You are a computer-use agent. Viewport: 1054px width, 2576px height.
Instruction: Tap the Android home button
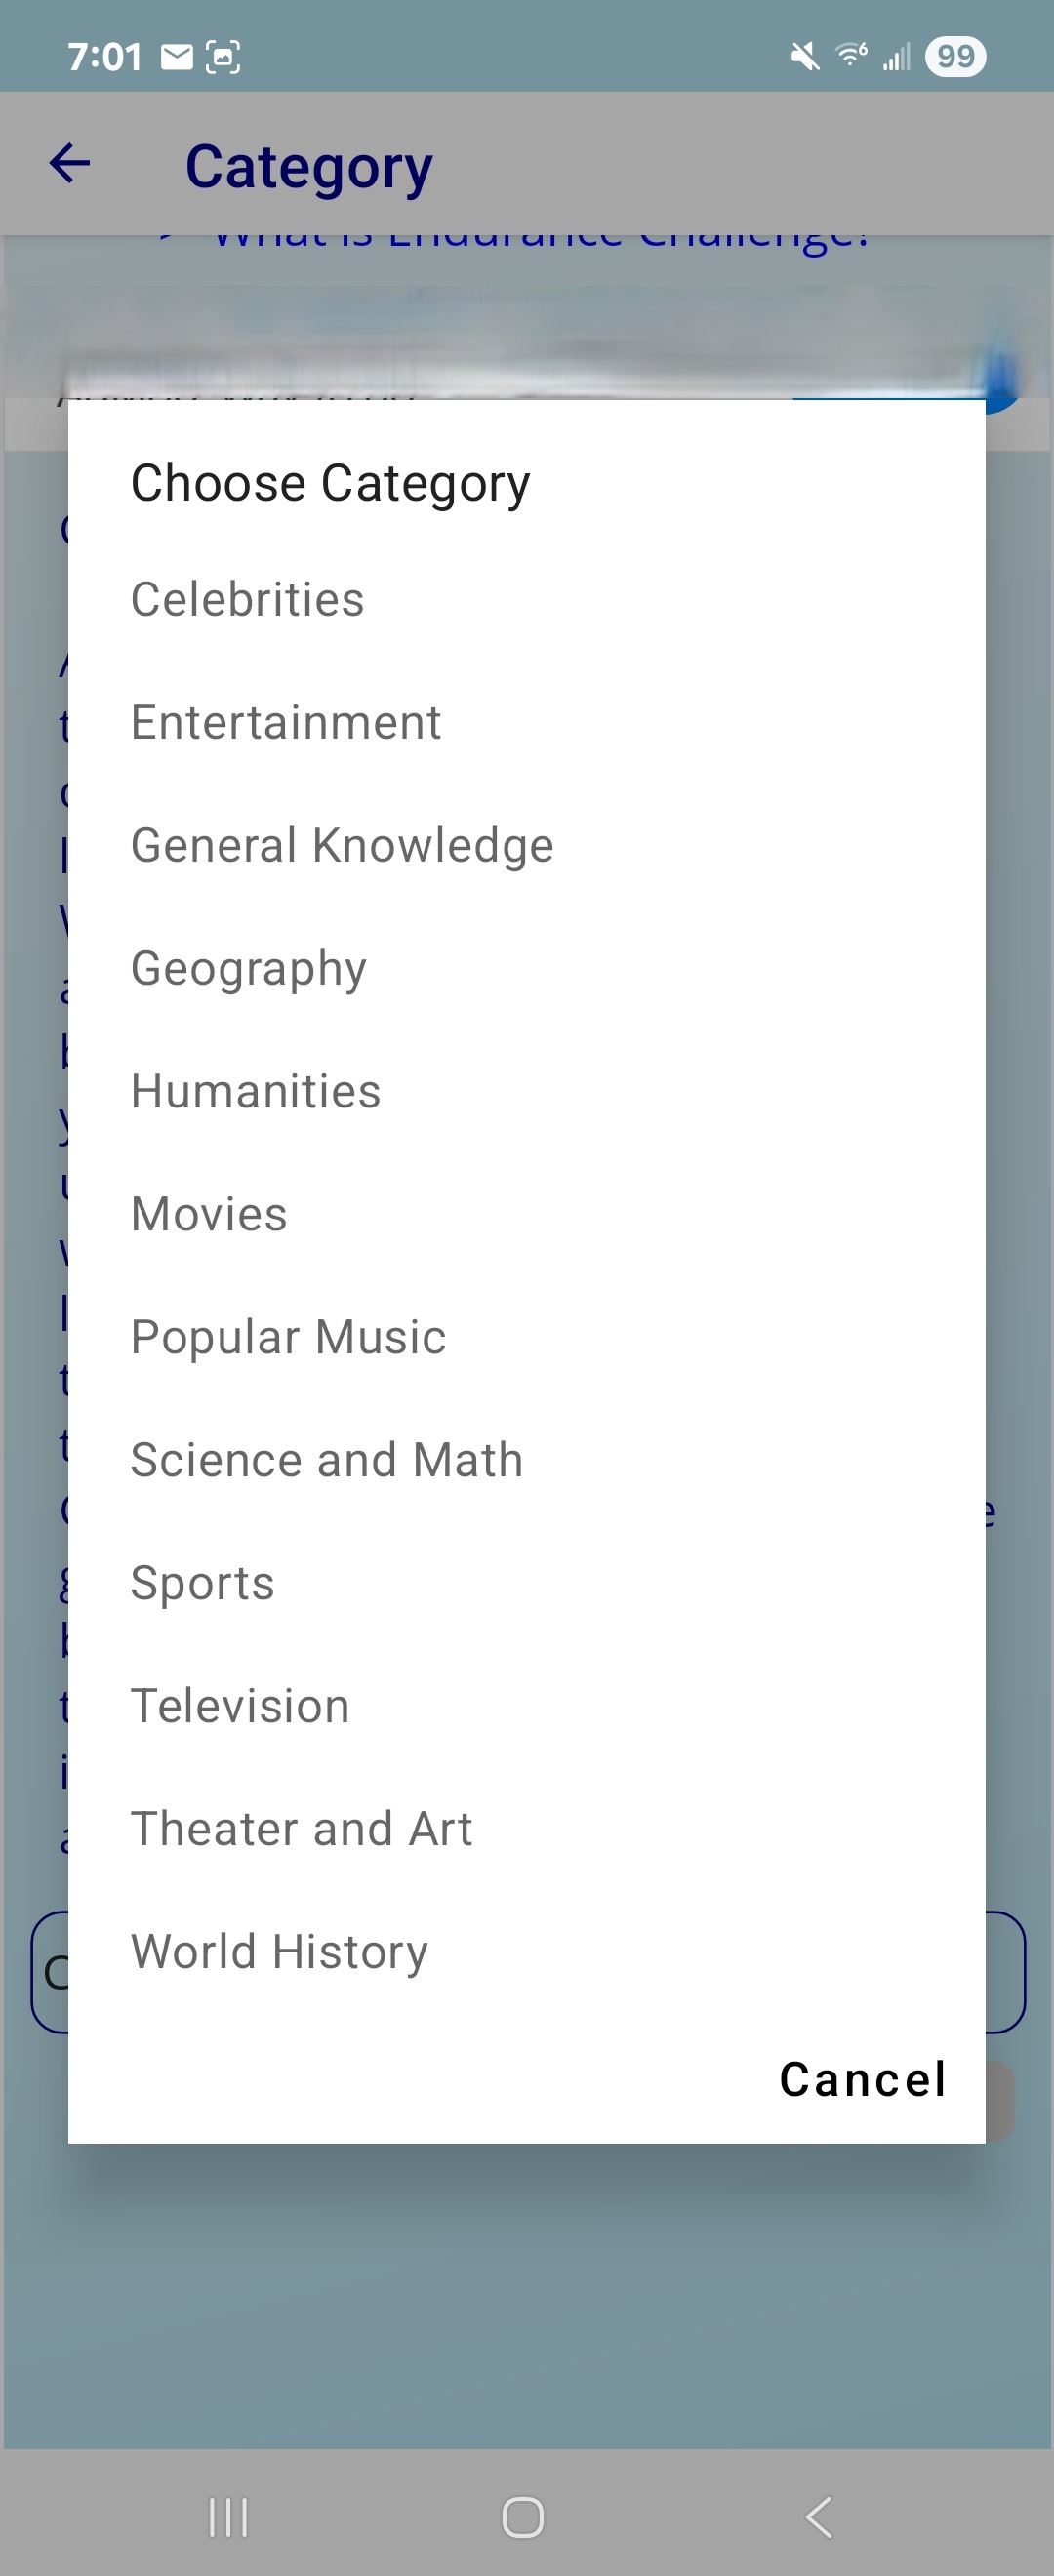[x=523, y=2517]
